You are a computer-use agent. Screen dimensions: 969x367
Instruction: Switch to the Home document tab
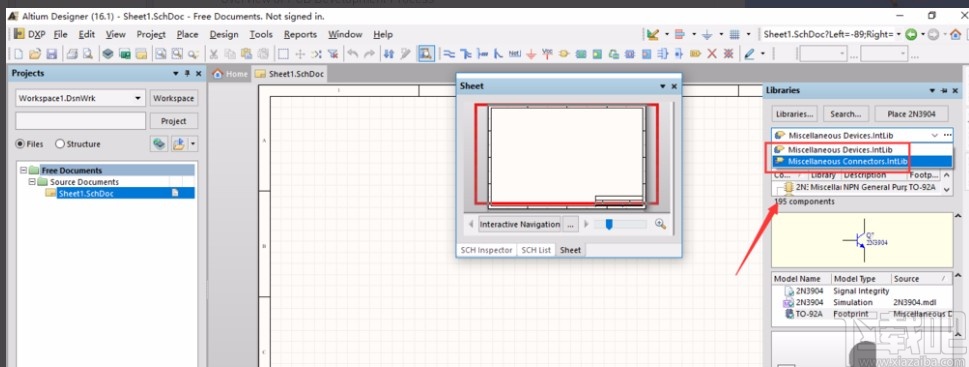point(230,74)
